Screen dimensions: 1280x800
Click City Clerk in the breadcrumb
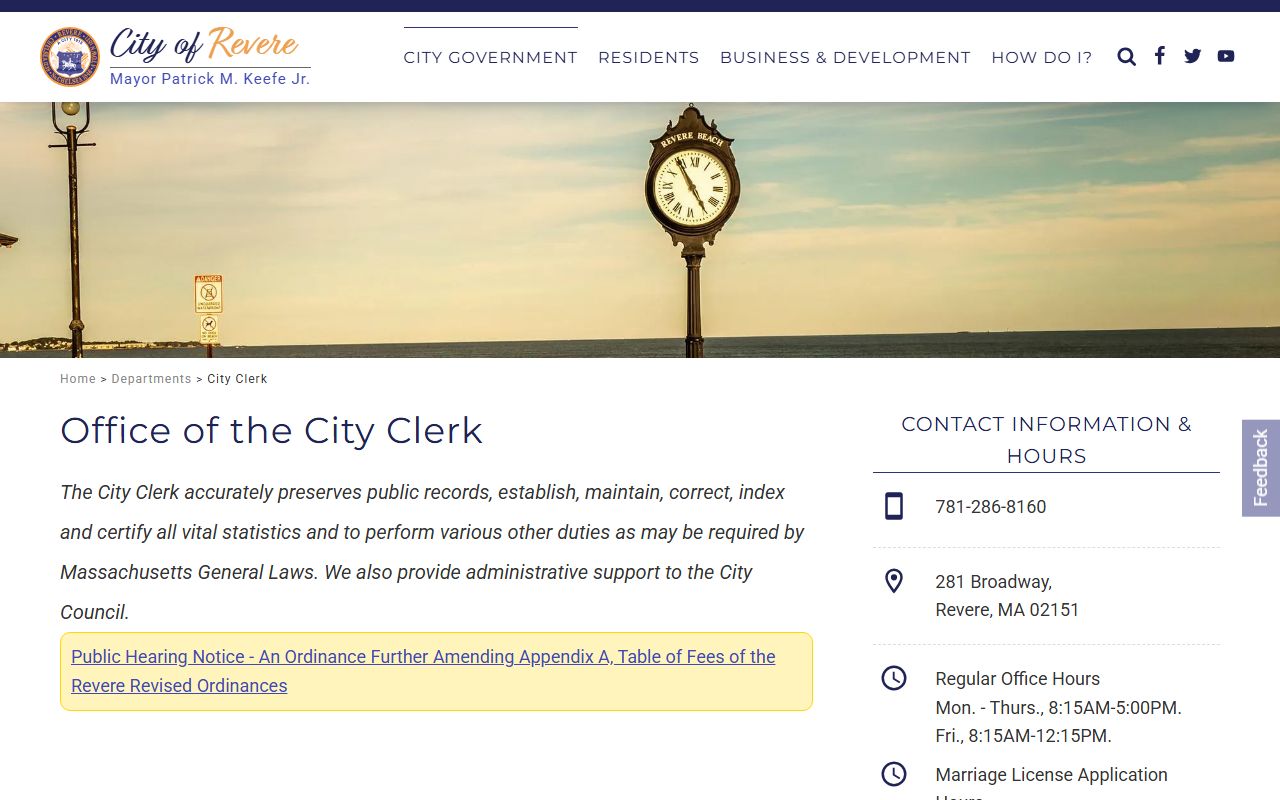[x=237, y=379]
